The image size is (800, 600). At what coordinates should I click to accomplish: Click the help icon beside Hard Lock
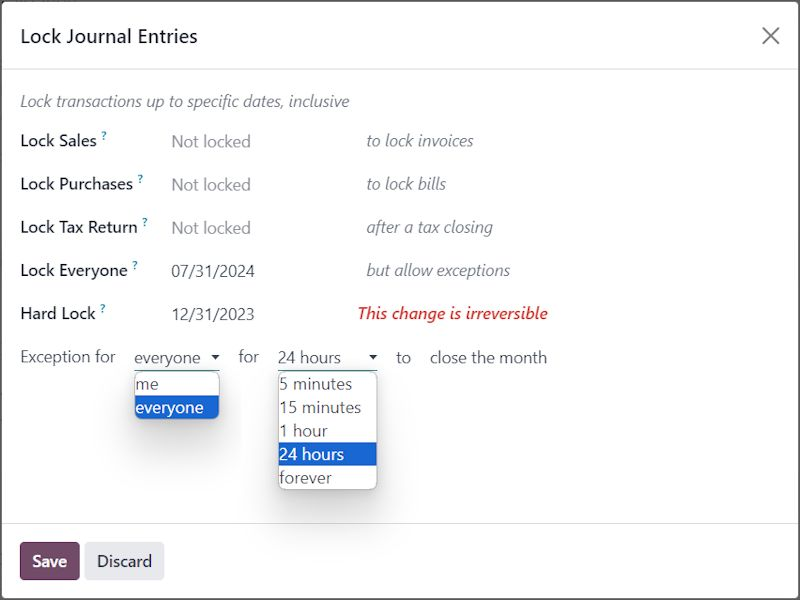[102, 308]
